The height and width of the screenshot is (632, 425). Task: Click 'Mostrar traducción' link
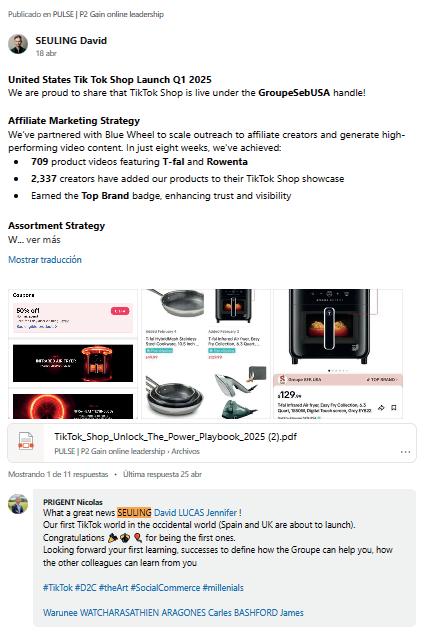pos(45,260)
